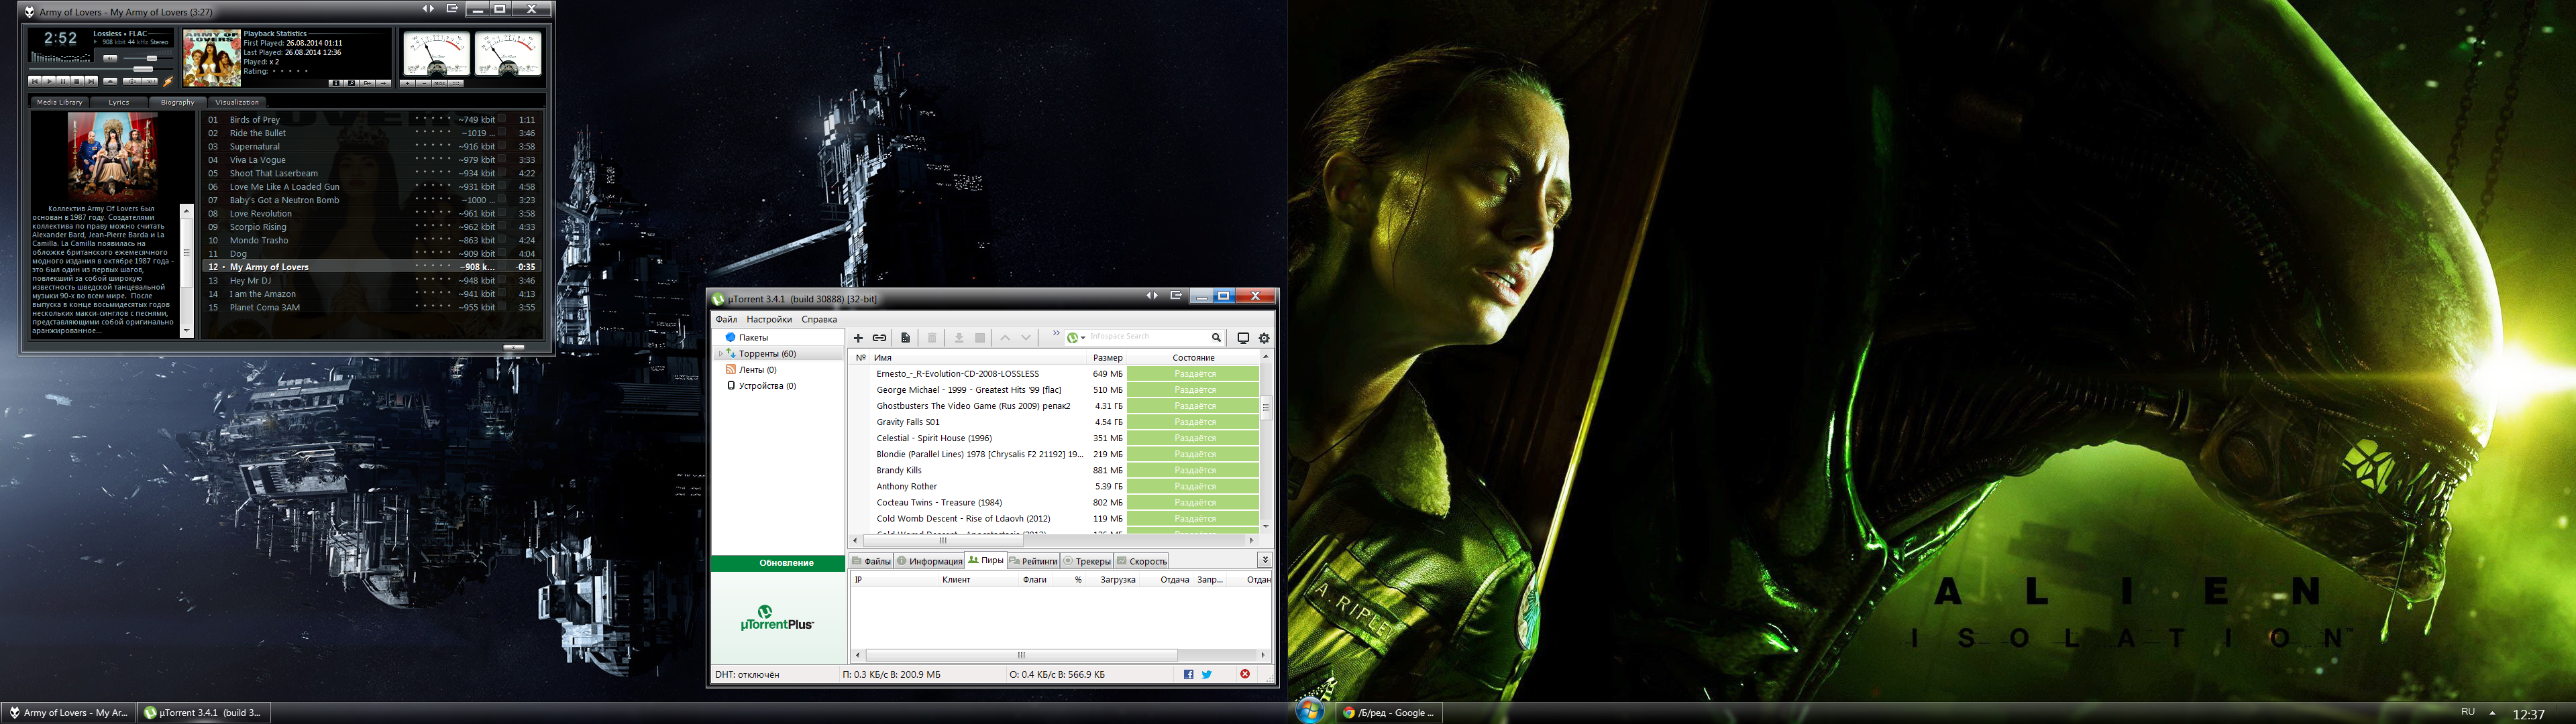Open uTorrent preferences gear icon
The height and width of the screenshot is (724, 2576).
click(1264, 338)
